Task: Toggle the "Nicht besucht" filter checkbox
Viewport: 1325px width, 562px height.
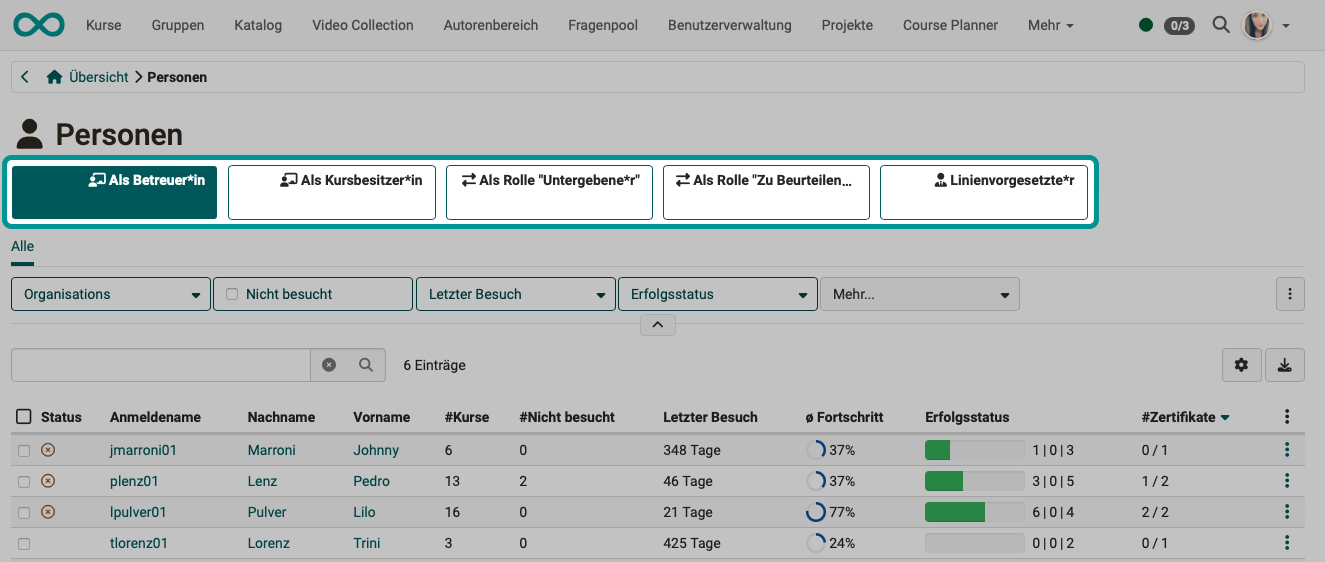Action: tap(232, 294)
